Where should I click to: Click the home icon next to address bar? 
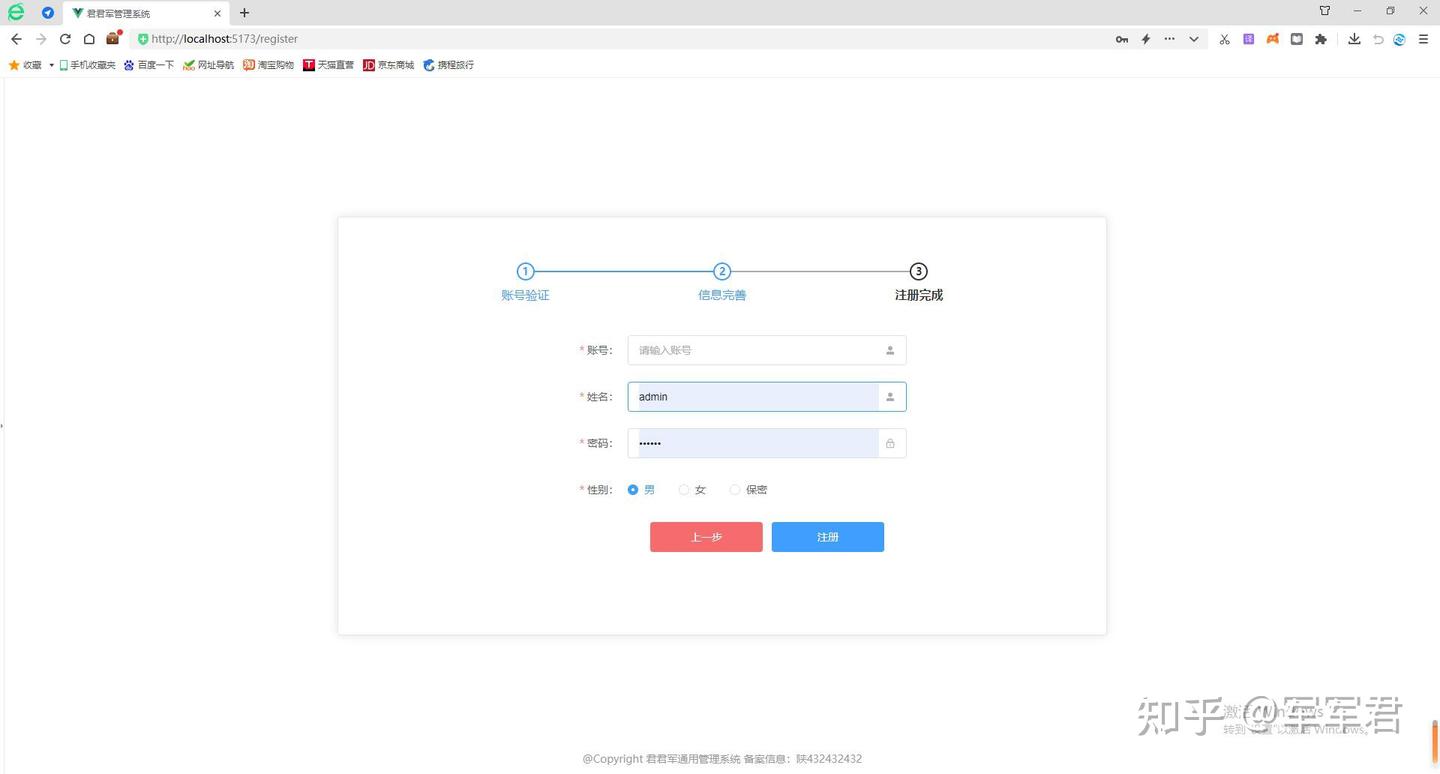[88, 39]
